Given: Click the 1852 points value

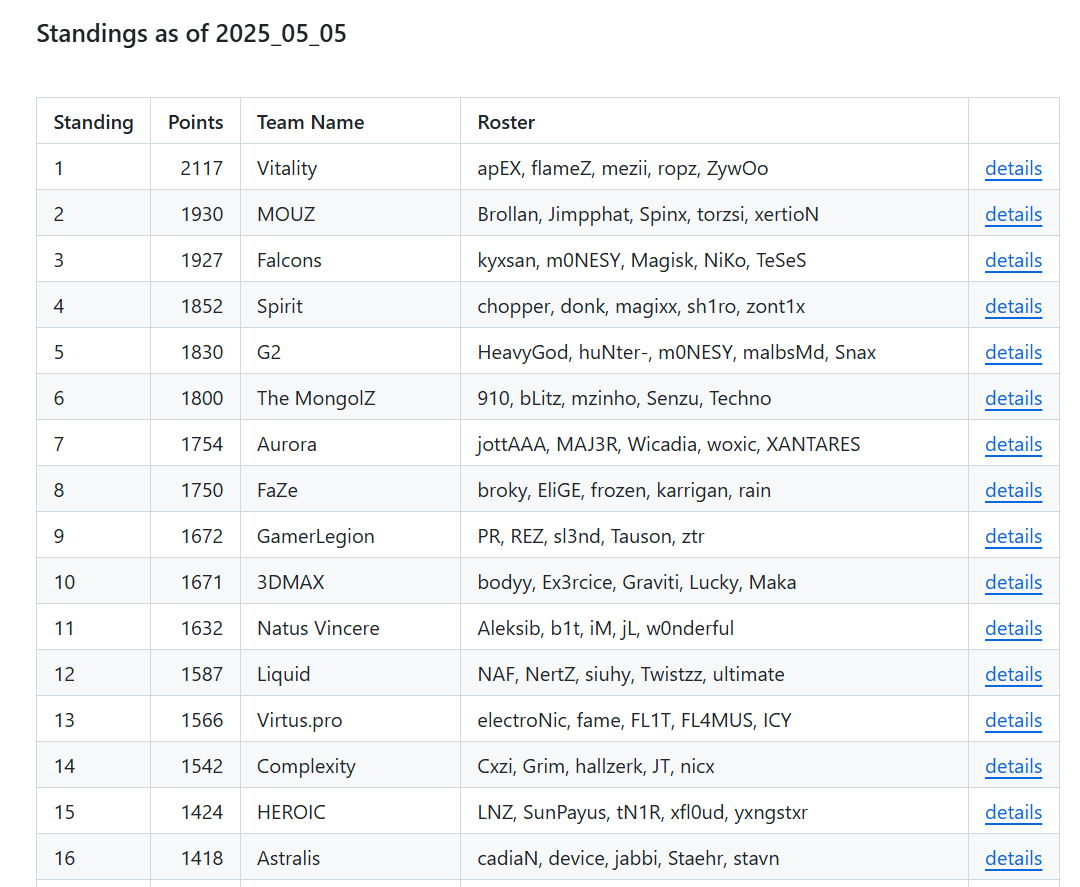Looking at the screenshot, I should tap(202, 306).
